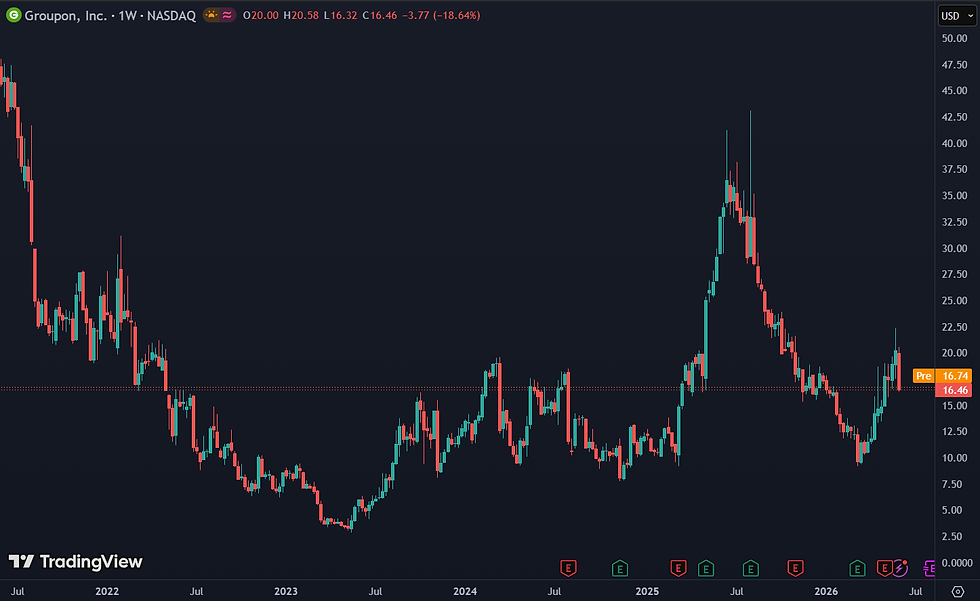Select the green earnings marker just after the 2026 label

tap(857, 569)
